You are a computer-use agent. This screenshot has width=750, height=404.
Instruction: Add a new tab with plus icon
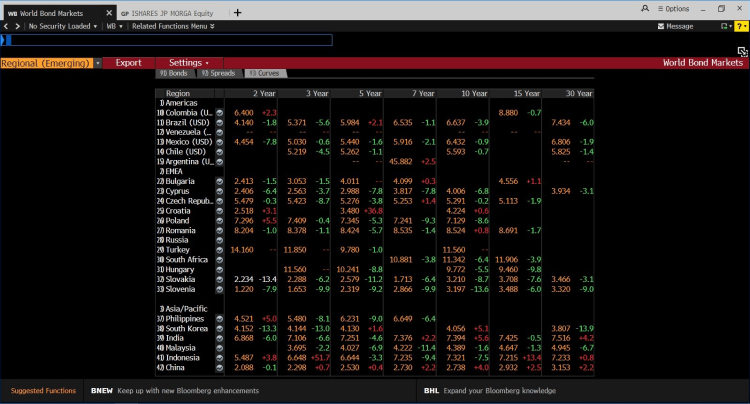(237, 13)
